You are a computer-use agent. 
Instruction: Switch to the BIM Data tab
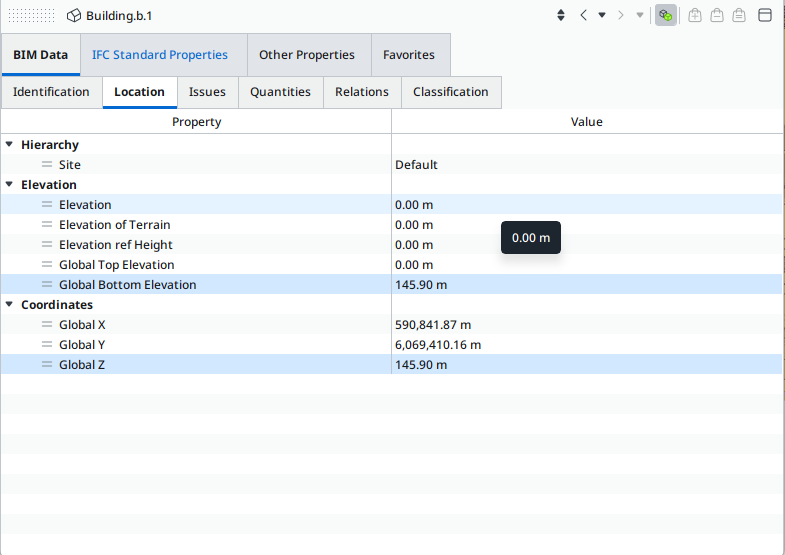(41, 55)
